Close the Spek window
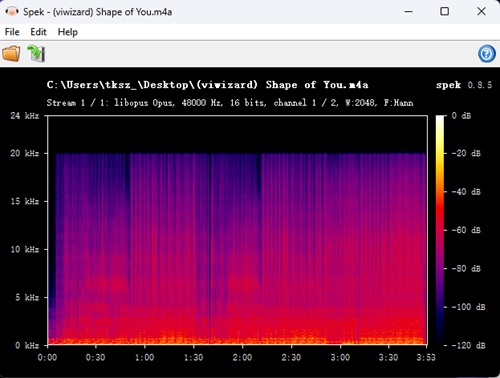 [x=481, y=12]
